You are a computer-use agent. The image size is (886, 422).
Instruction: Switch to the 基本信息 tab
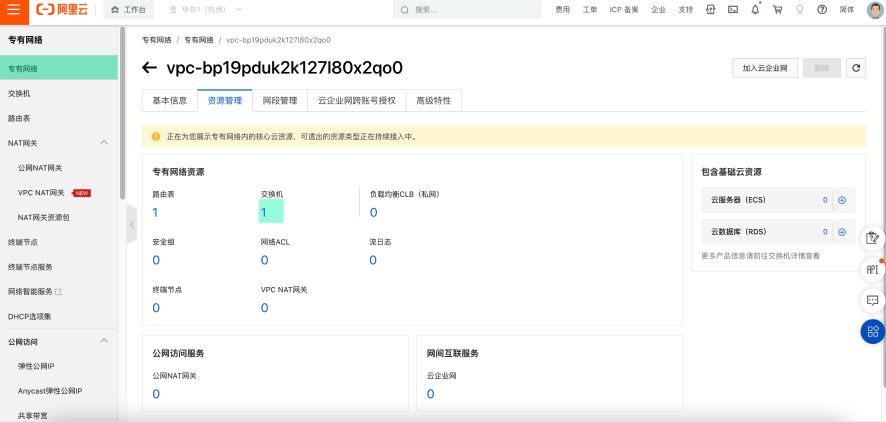(169, 100)
